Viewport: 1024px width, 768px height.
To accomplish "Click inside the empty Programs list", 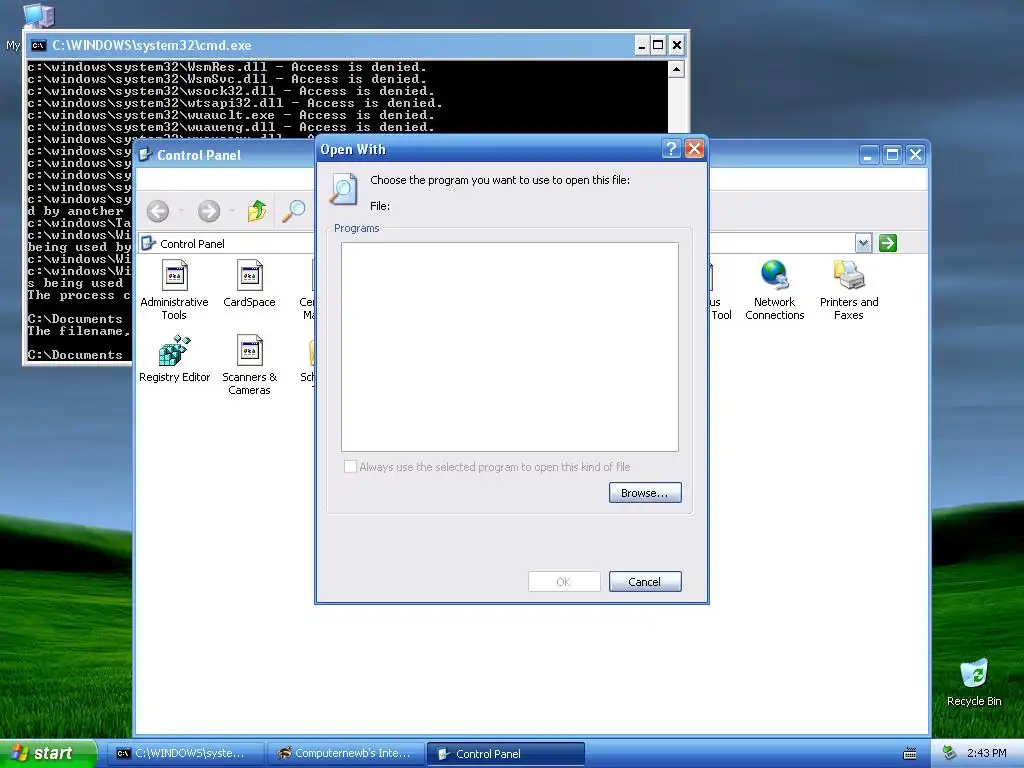I will 509,347.
